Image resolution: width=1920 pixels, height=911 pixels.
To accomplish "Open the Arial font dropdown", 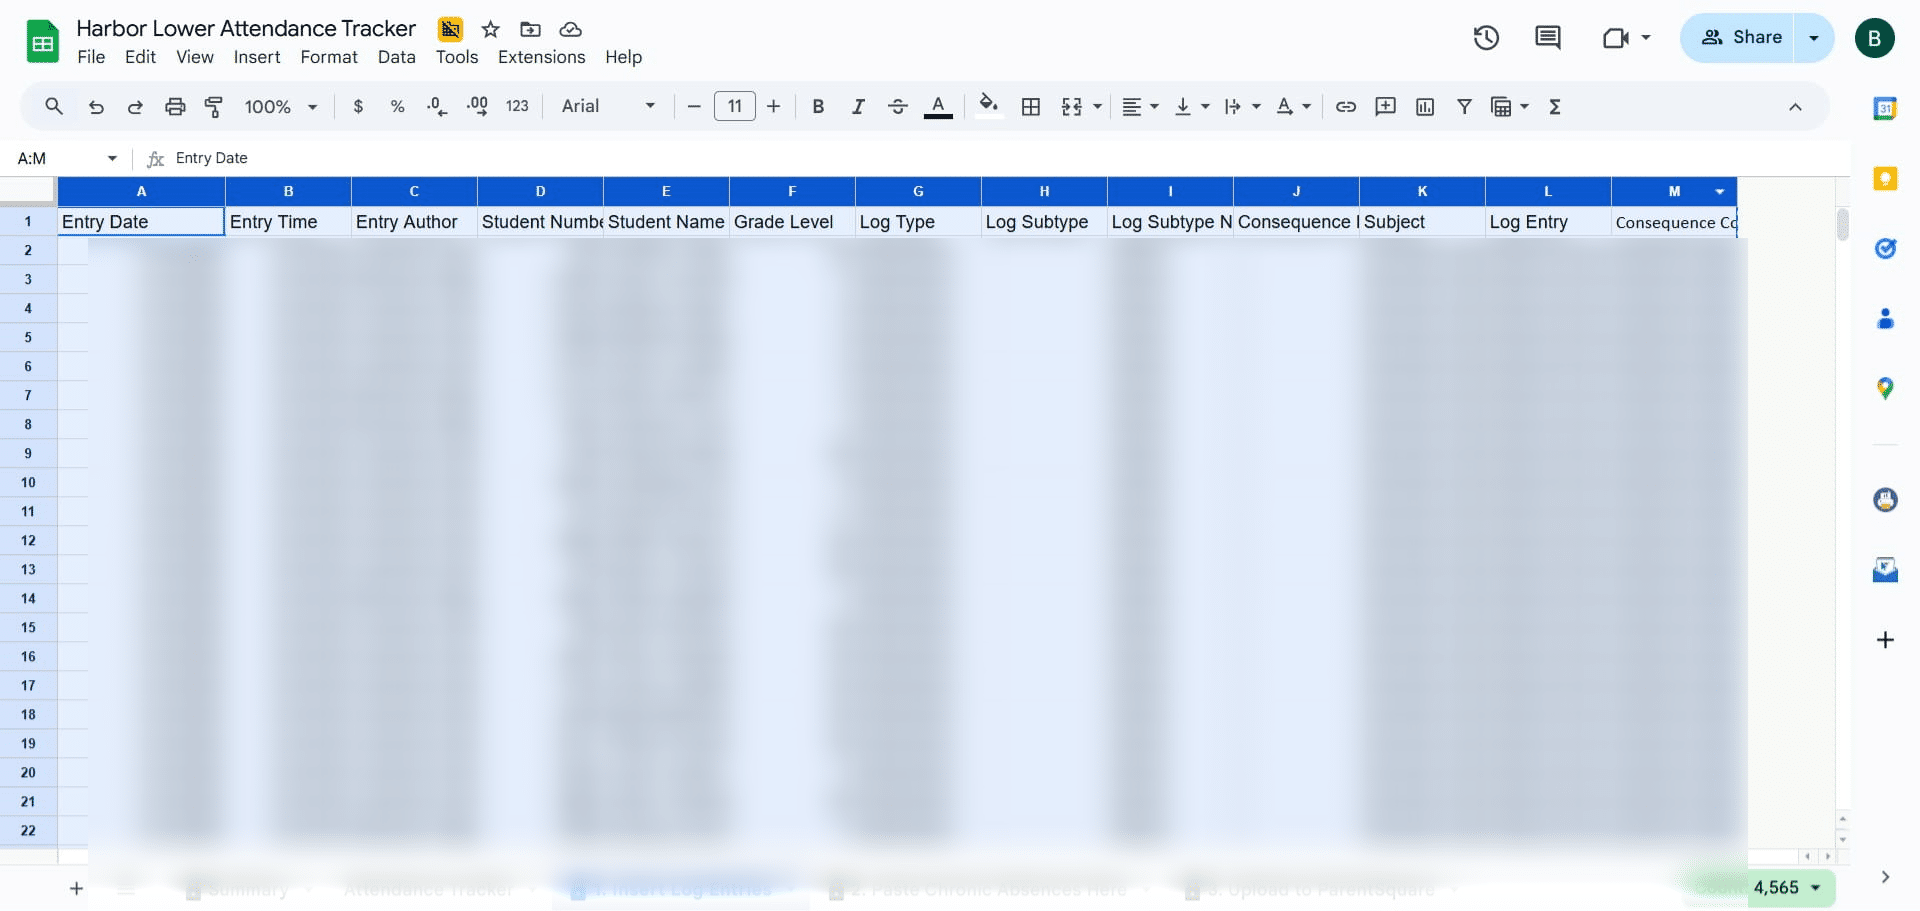I will (x=608, y=106).
